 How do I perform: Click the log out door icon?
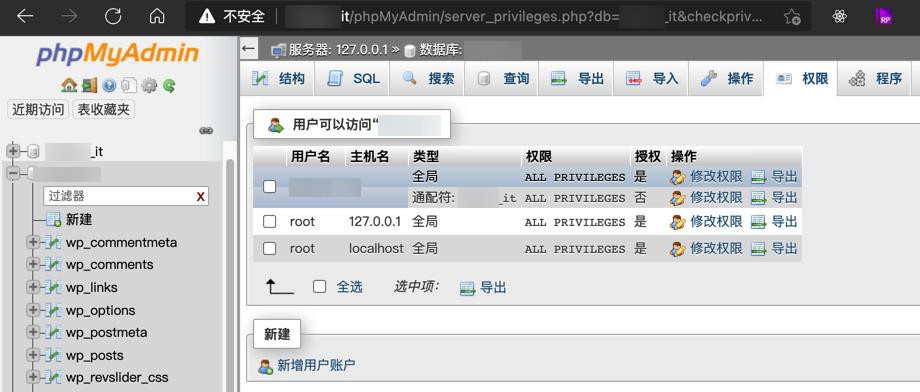click(x=89, y=86)
